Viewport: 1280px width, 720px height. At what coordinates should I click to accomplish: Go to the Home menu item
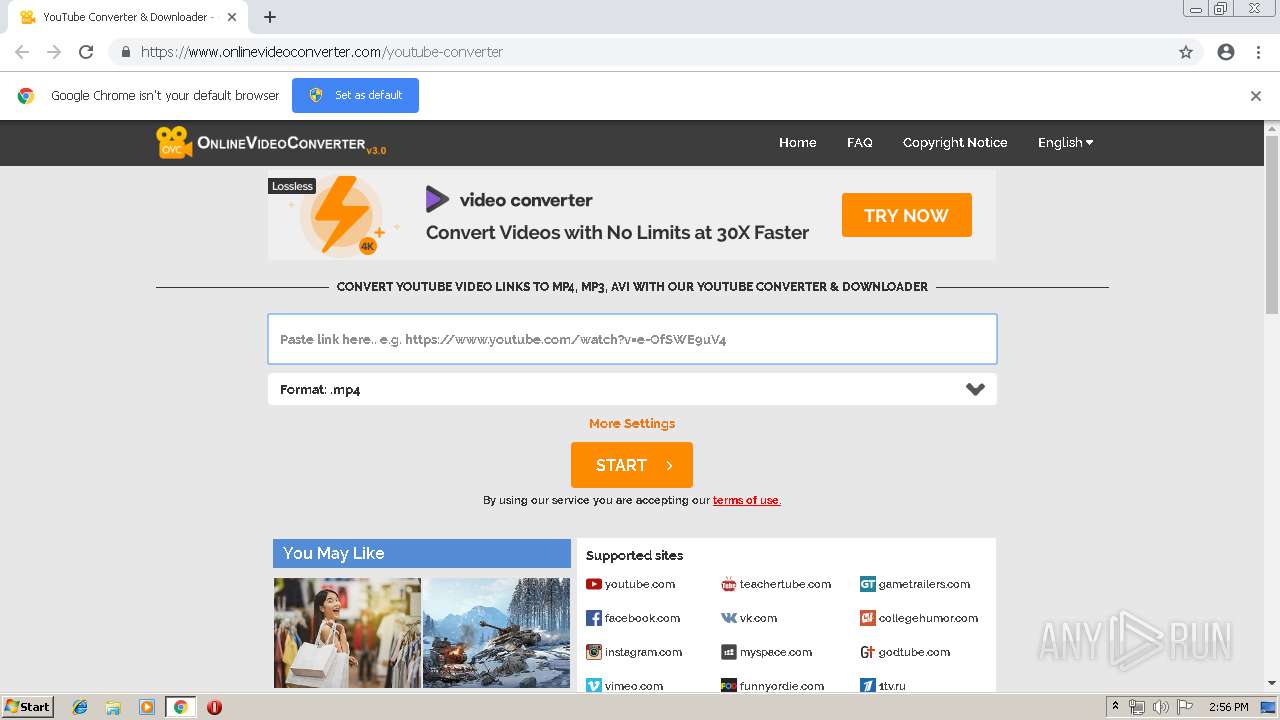[797, 143]
